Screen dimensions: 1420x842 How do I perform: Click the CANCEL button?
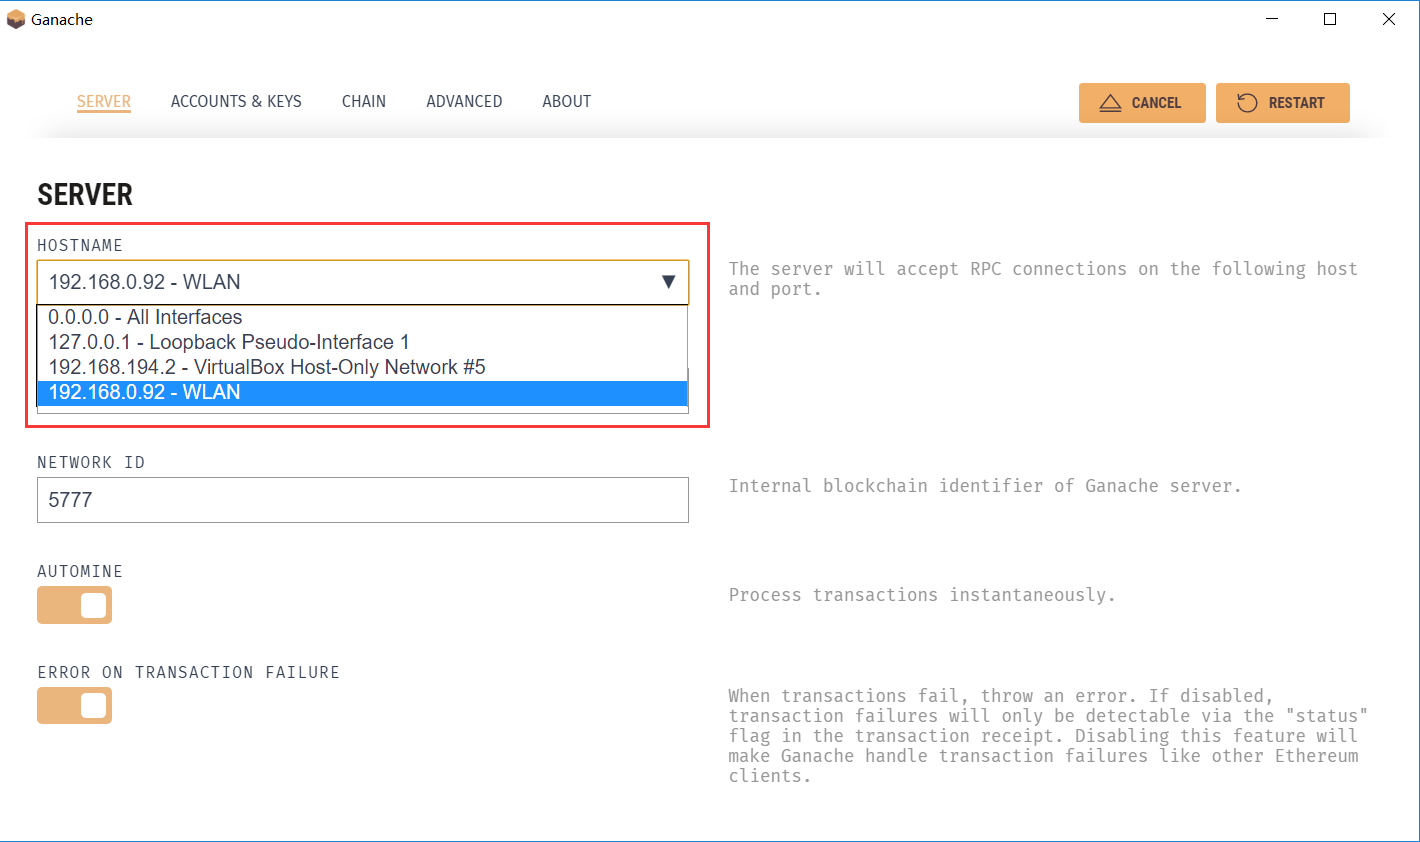pyautogui.click(x=1142, y=103)
